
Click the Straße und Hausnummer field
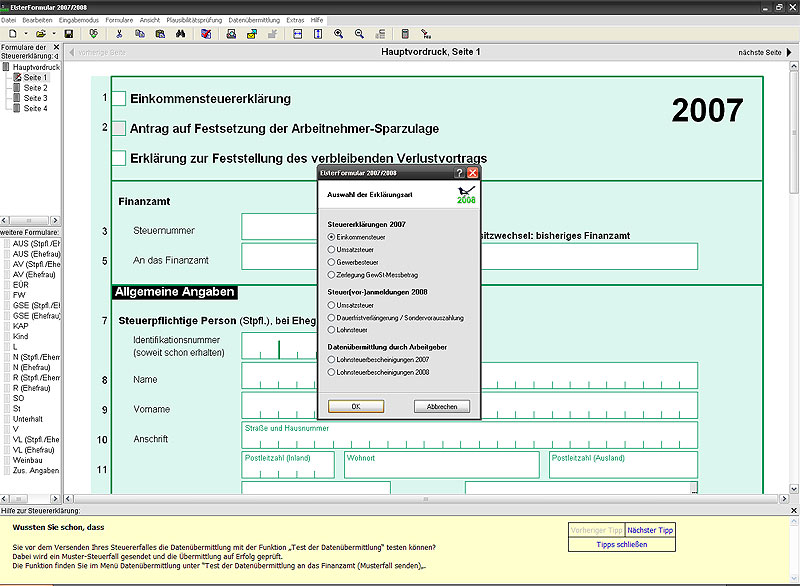click(x=469, y=435)
